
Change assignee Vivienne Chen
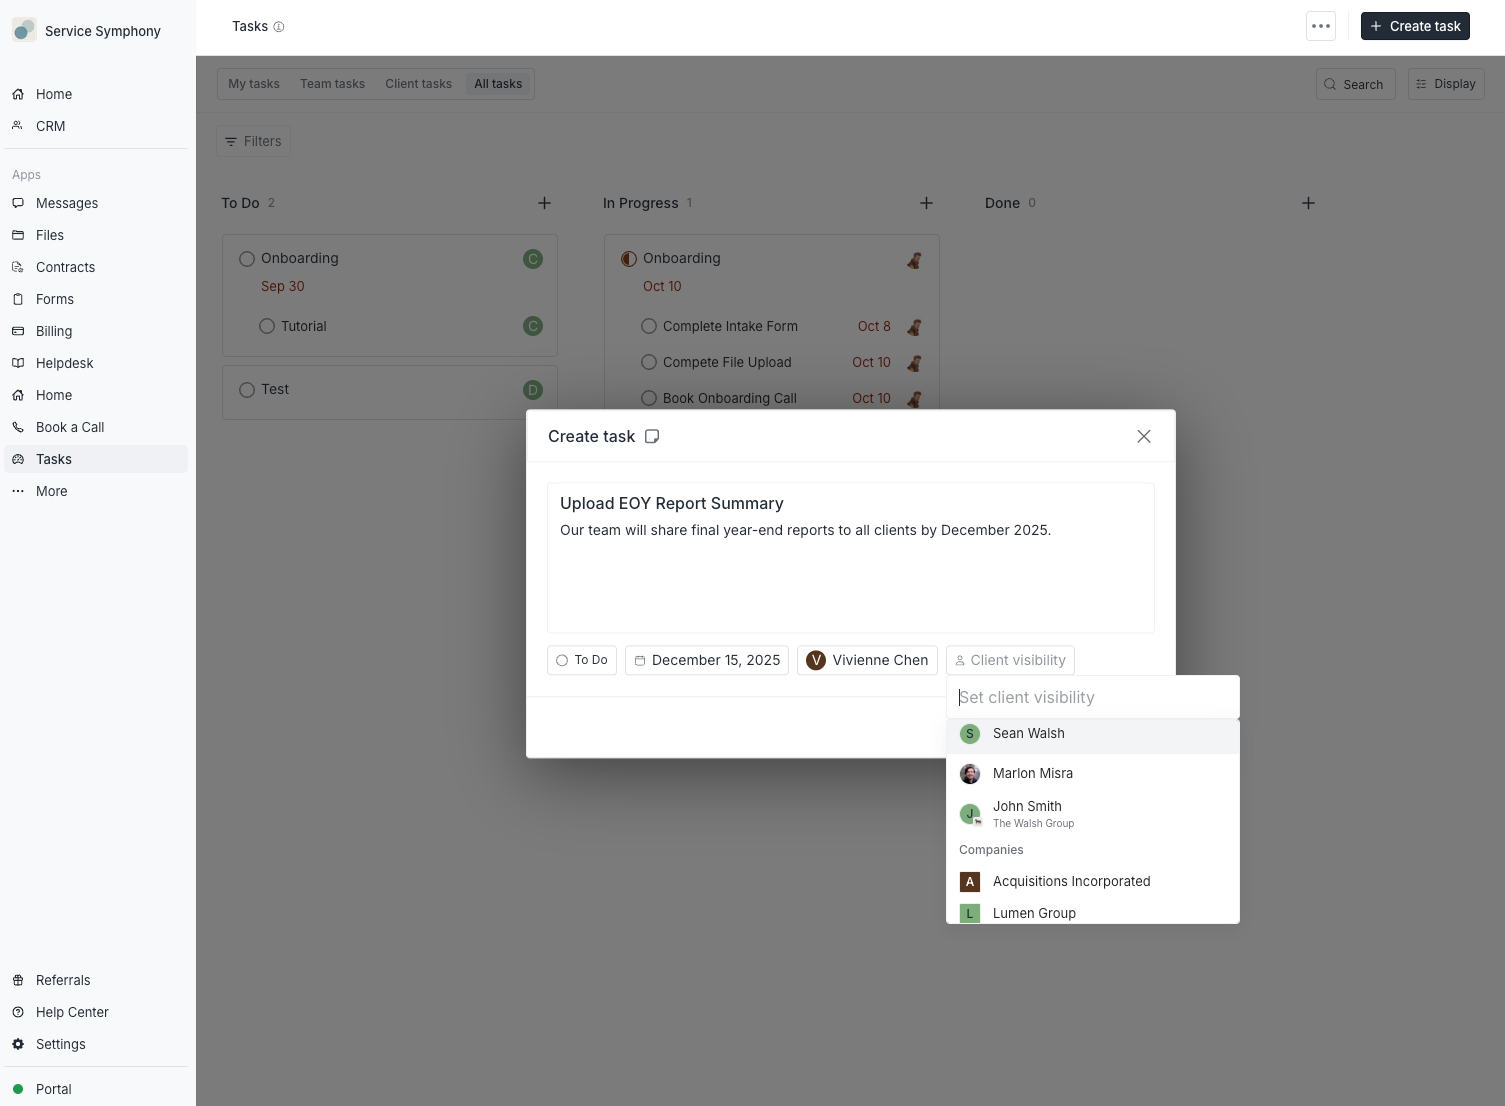[867, 660]
